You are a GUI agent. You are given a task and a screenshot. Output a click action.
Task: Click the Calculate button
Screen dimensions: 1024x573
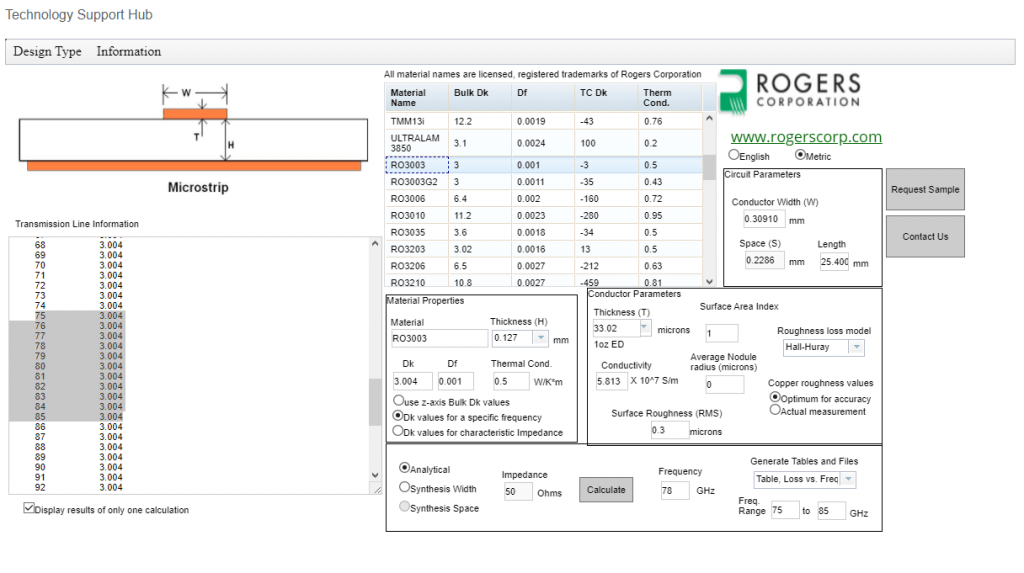(x=605, y=489)
